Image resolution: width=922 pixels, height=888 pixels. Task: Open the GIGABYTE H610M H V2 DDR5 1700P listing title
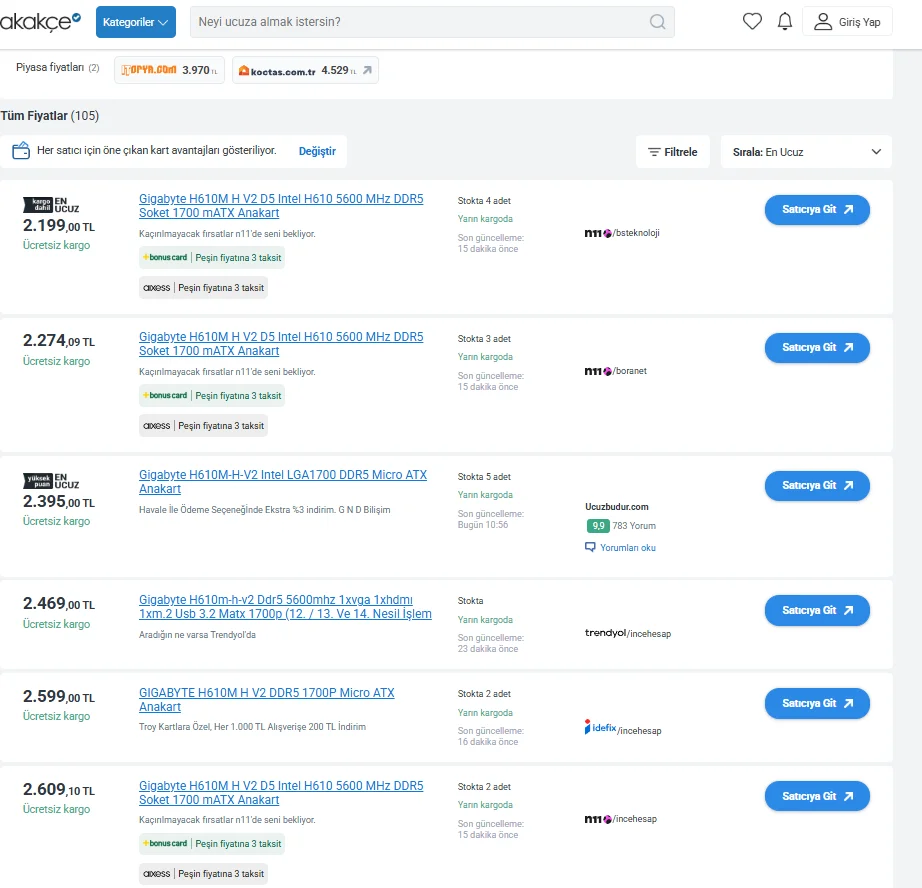pyautogui.click(x=266, y=700)
